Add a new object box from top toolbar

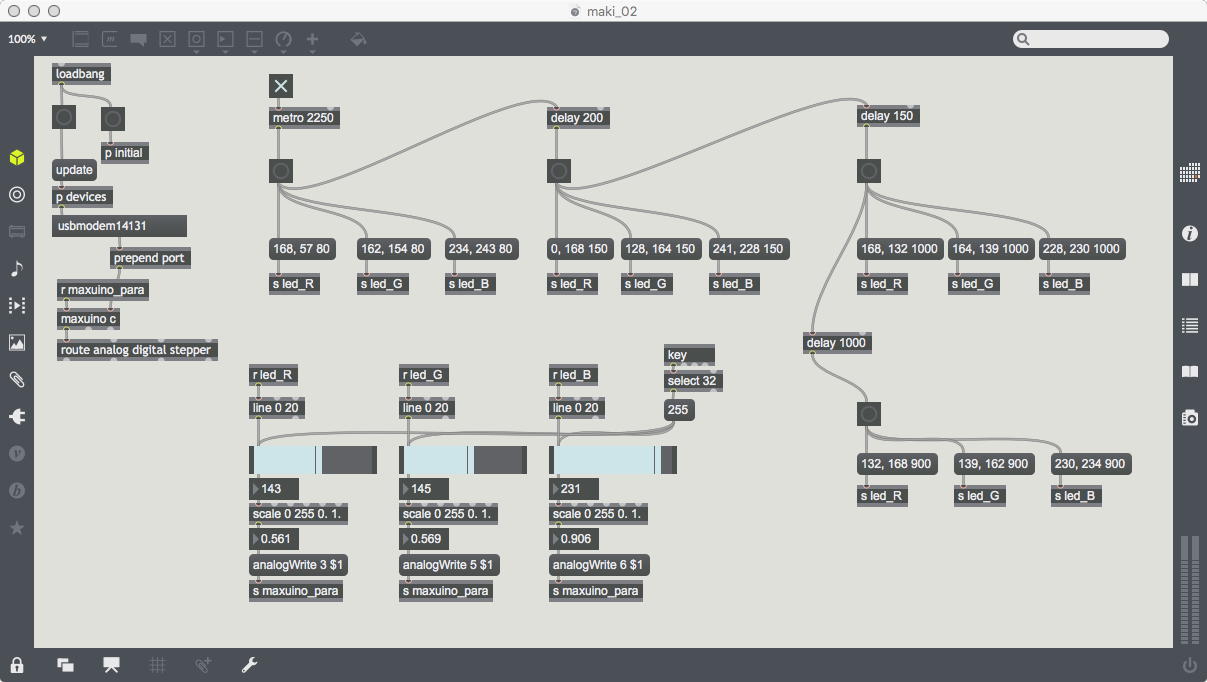[81, 39]
